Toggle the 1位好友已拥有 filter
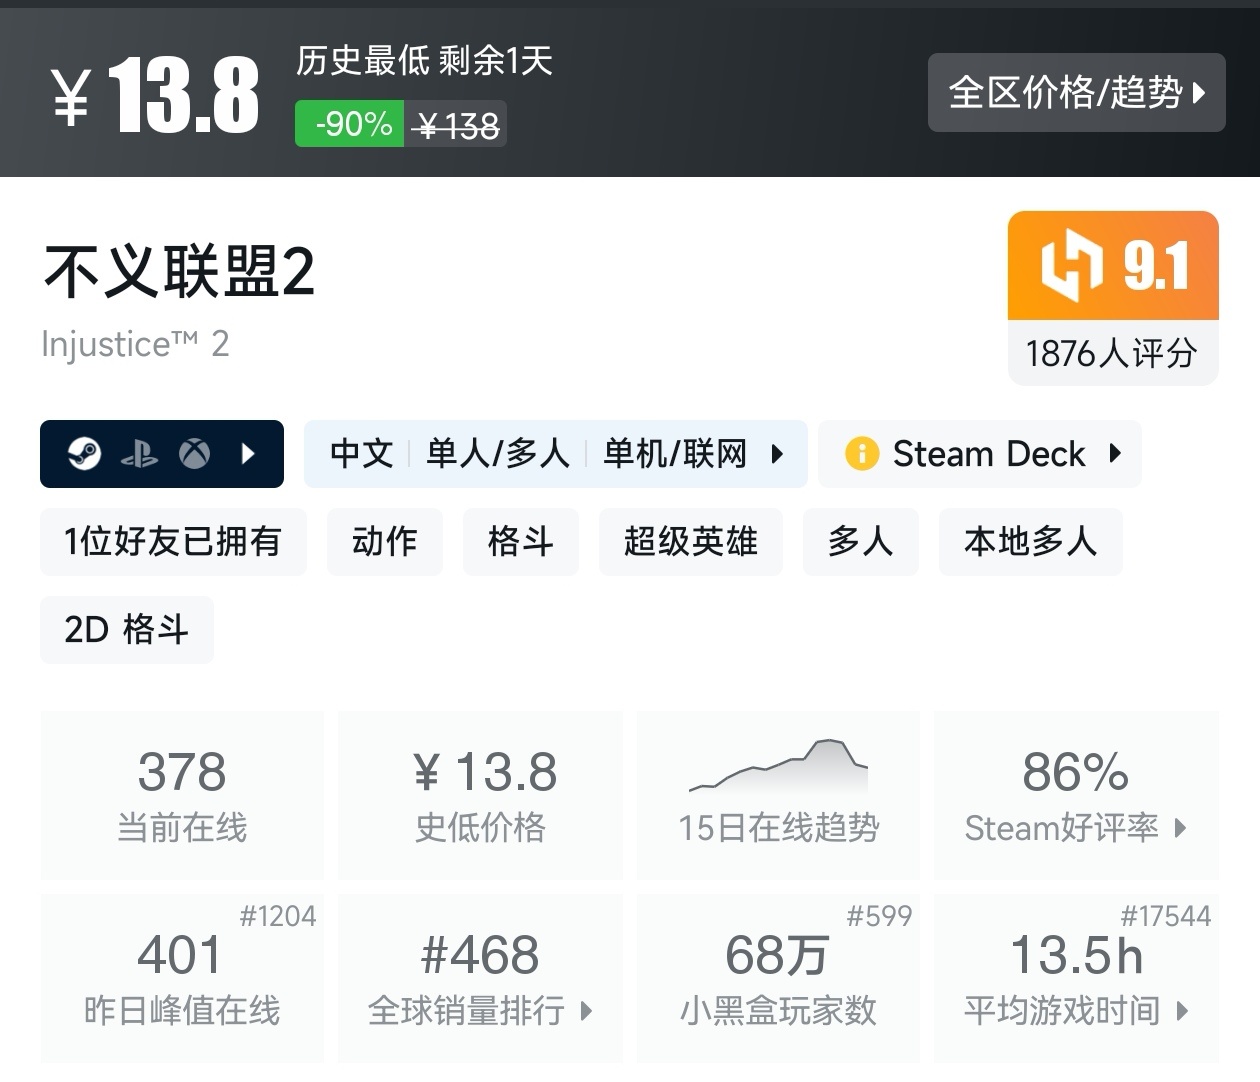The image size is (1260, 1082). tap(172, 542)
